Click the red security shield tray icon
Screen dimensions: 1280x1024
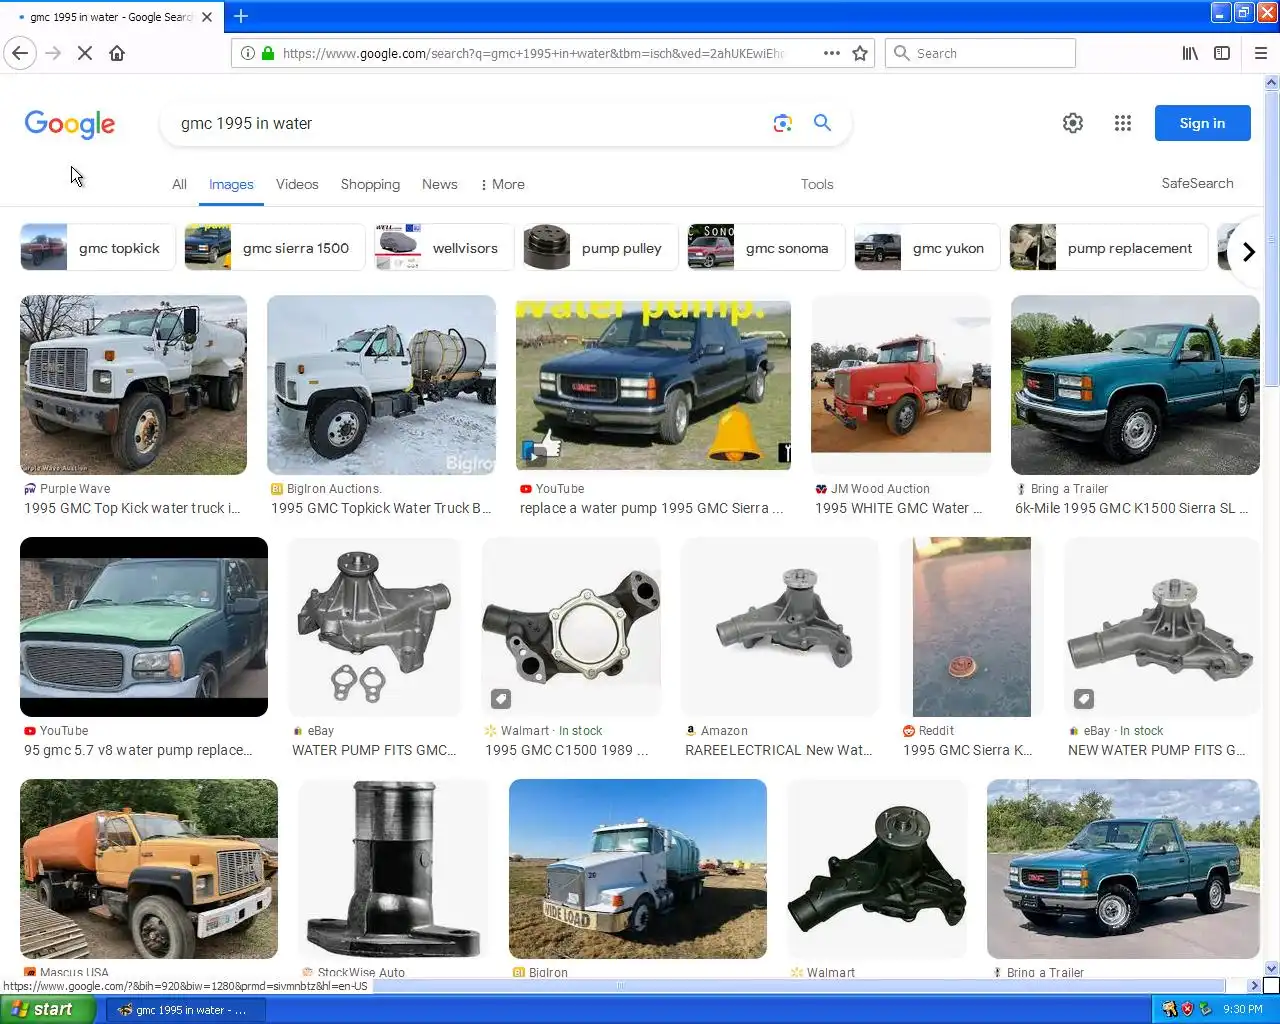(x=1187, y=1009)
